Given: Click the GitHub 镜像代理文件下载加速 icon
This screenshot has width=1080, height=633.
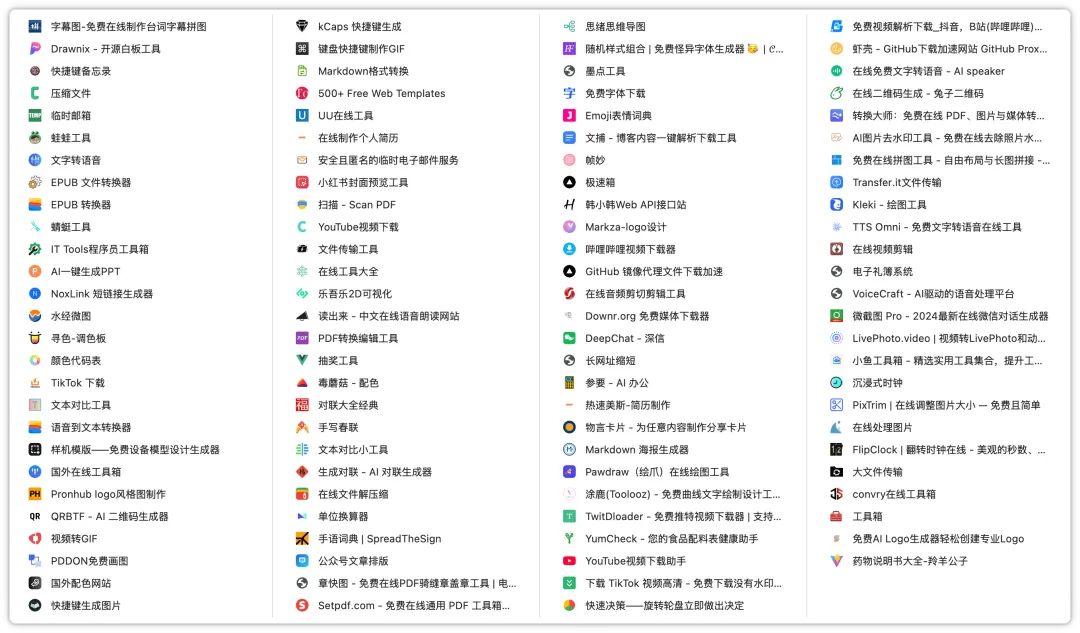Looking at the screenshot, I should 569,271.
